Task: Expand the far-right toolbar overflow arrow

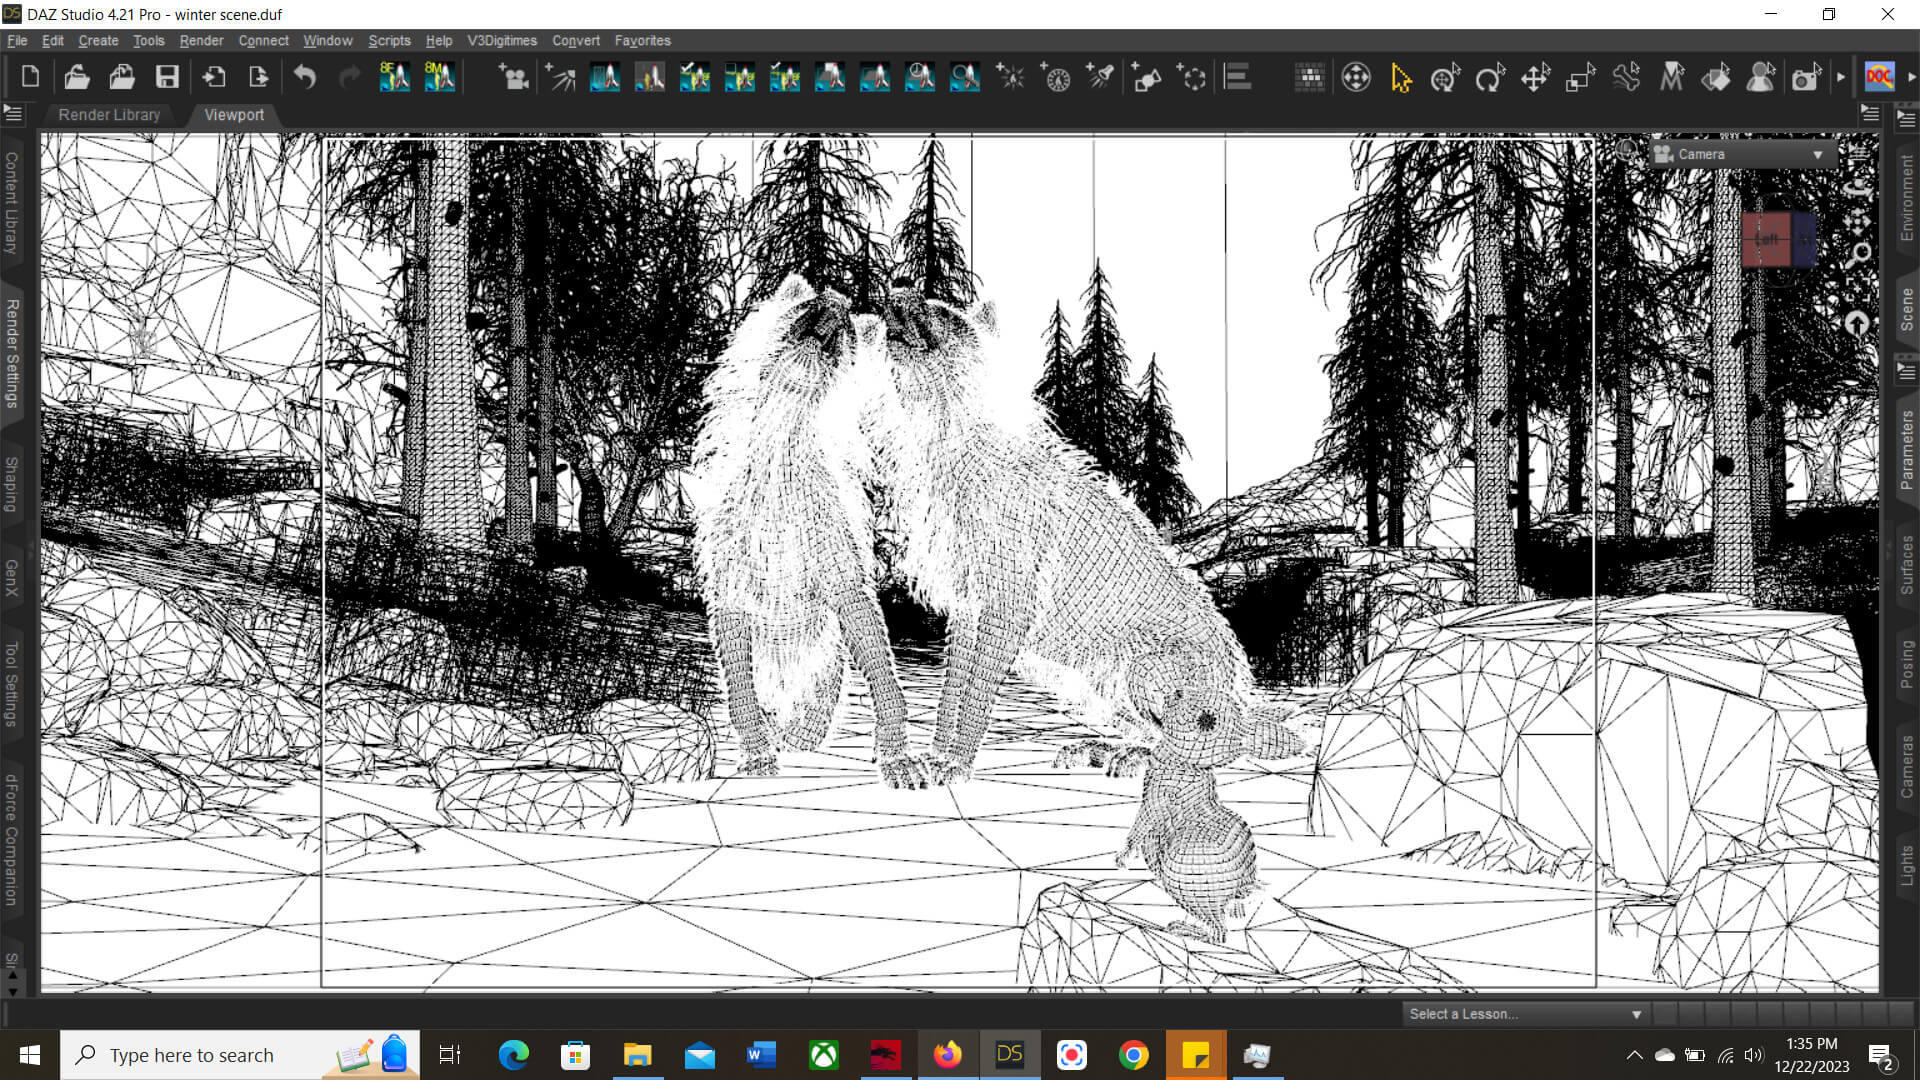Action: tap(1911, 77)
